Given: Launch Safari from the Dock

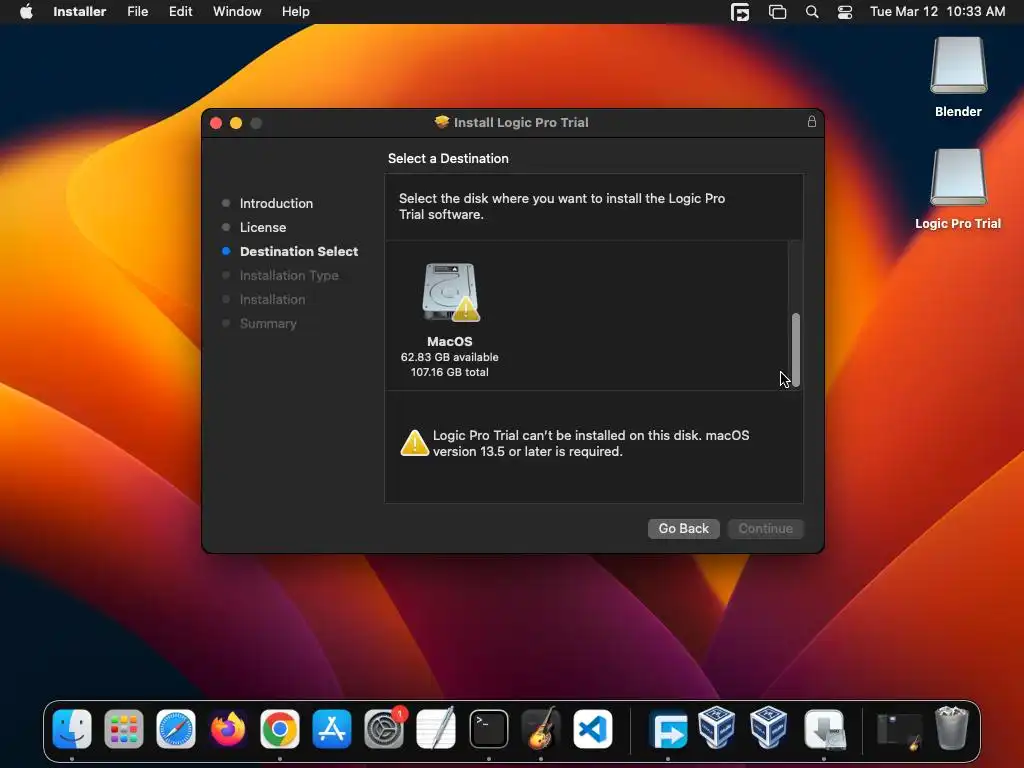Looking at the screenshot, I should pos(176,729).
